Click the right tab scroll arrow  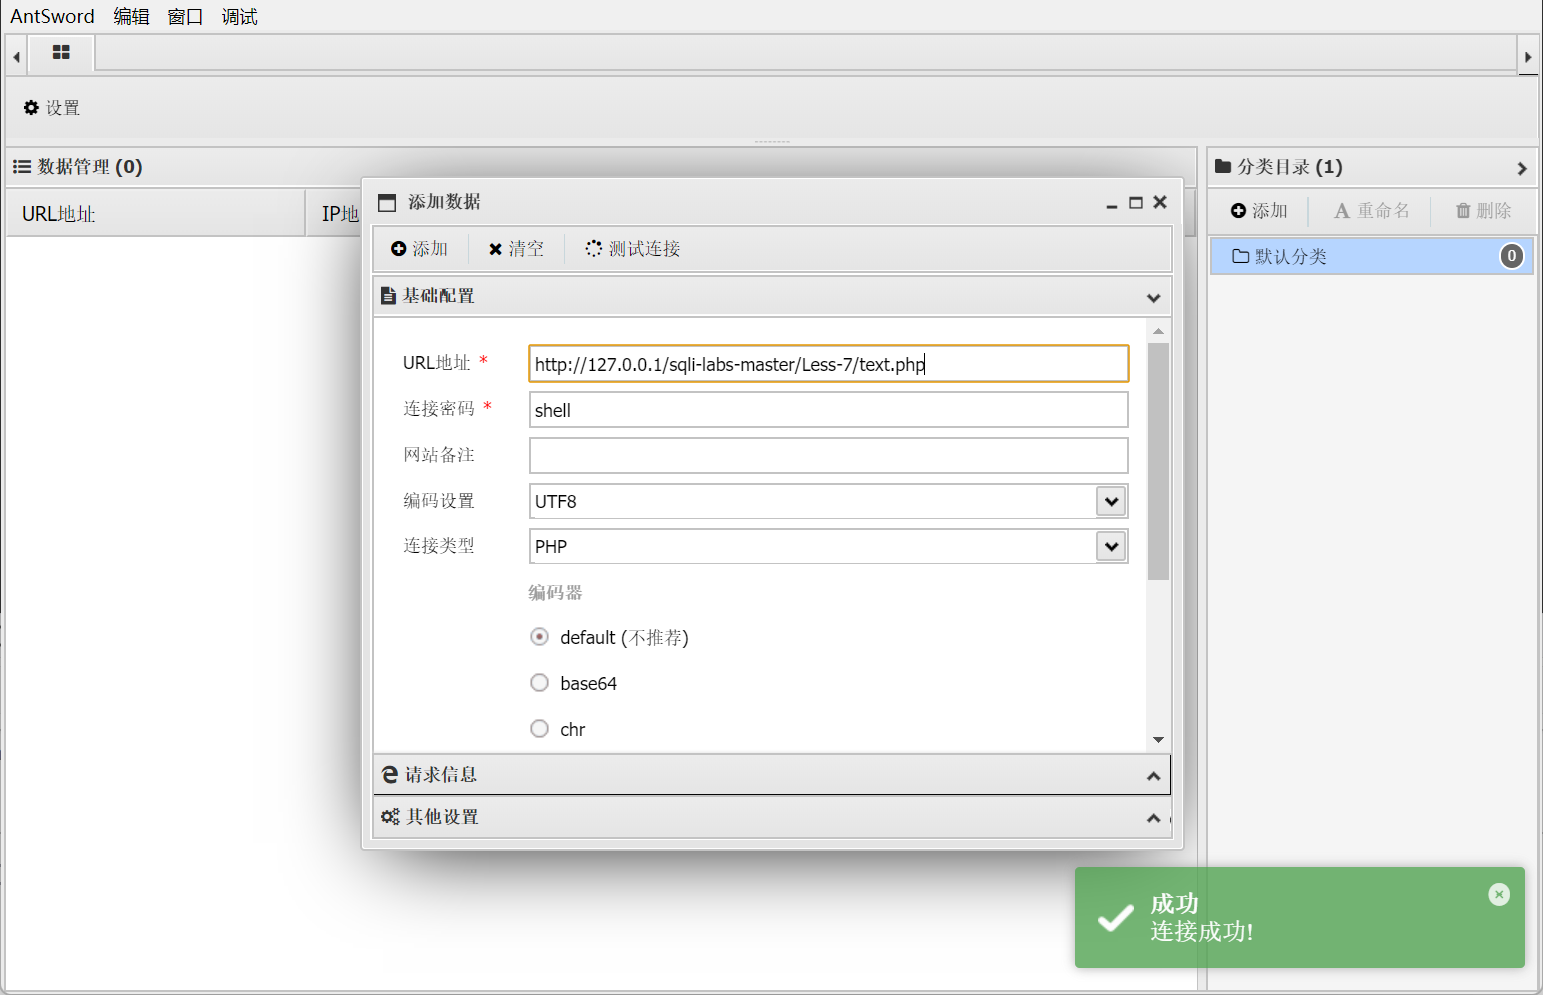coord(1527,57)
